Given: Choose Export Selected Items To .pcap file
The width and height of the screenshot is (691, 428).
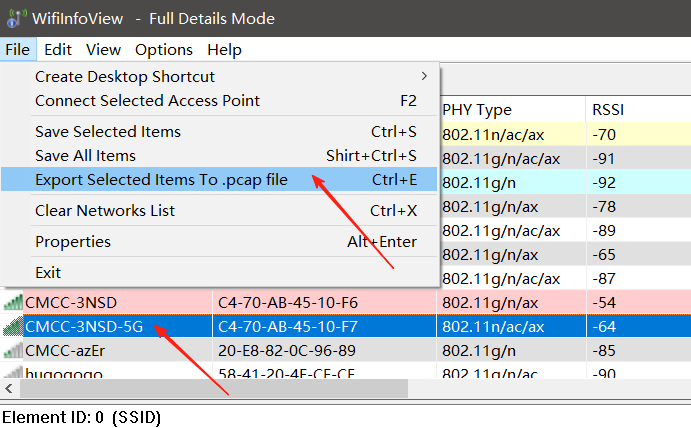Looking at the screenshot, I should [219, 179].
